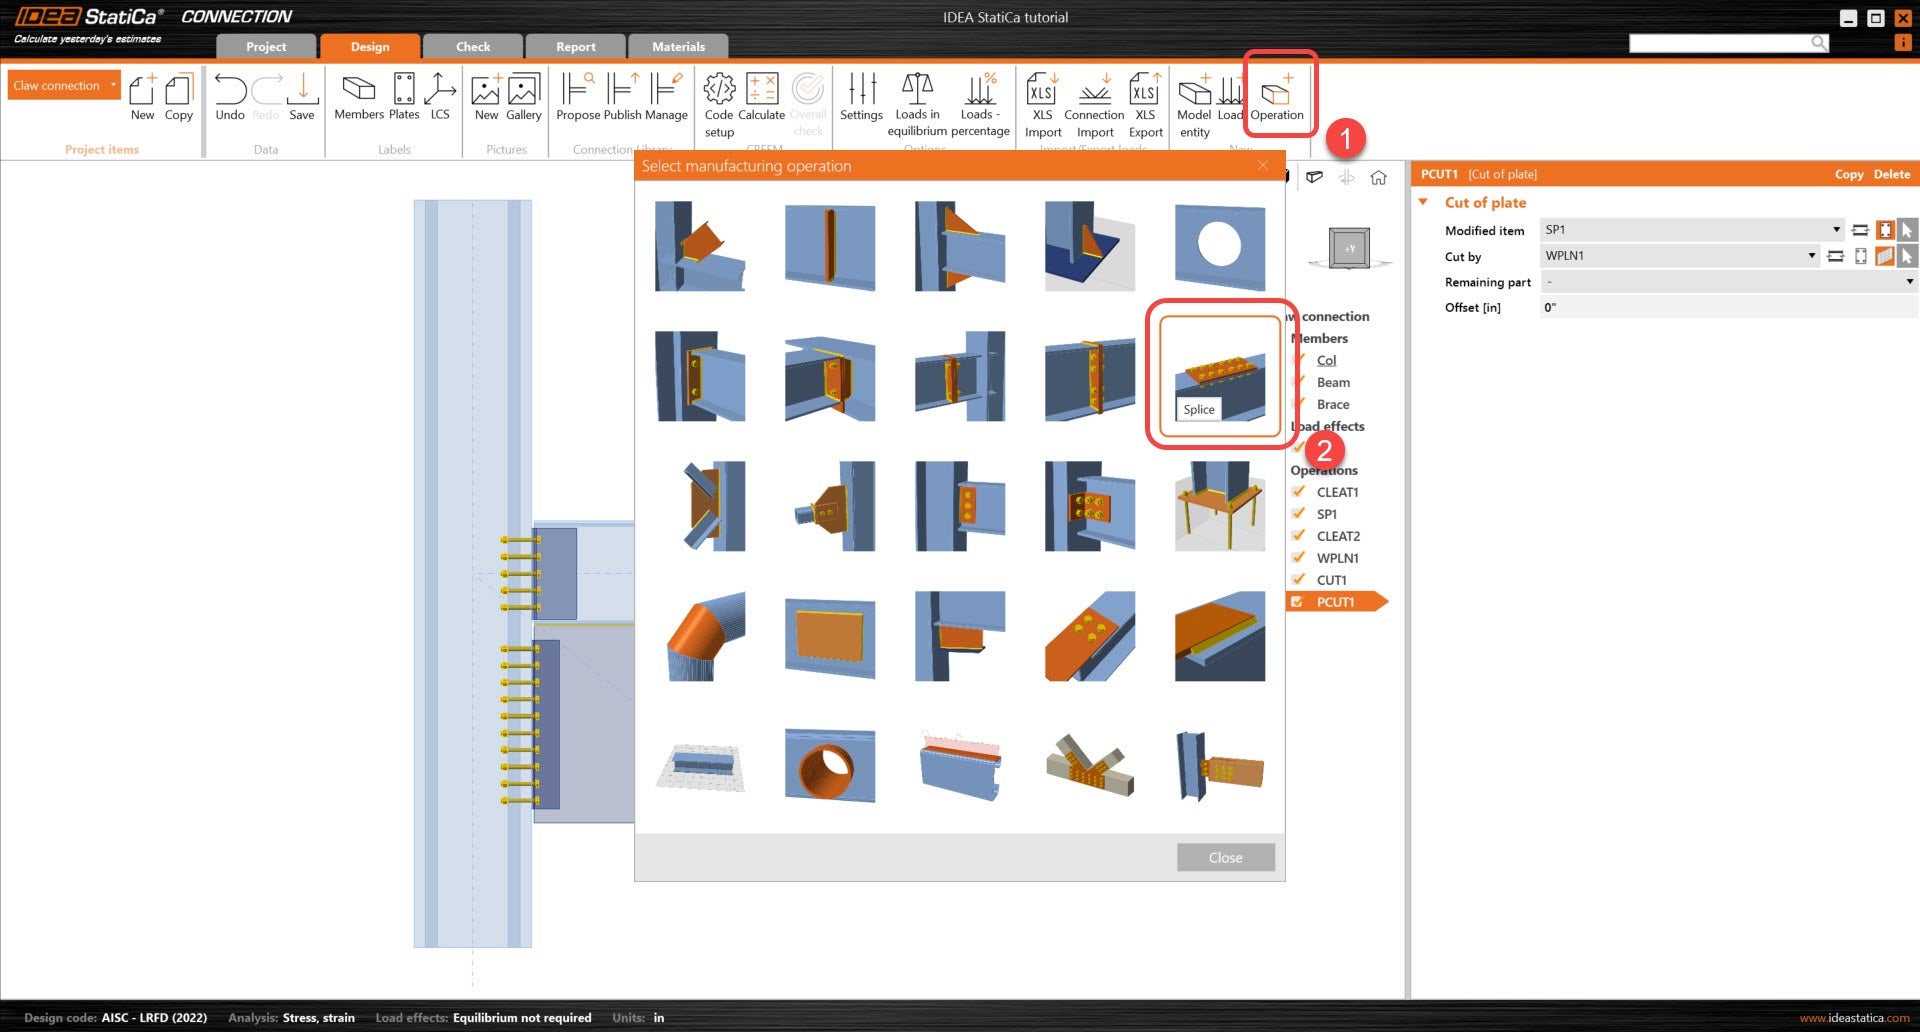Click the Operation icon in the ribbon
The height and width of the screenshot is (1032, 1920).
click(1276, 97)
